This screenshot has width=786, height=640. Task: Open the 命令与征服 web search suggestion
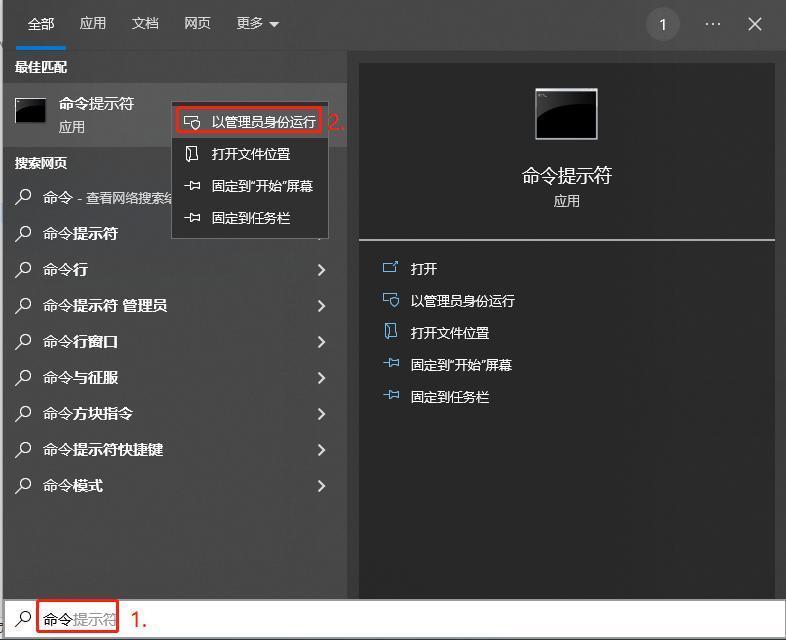pos(80,378)
